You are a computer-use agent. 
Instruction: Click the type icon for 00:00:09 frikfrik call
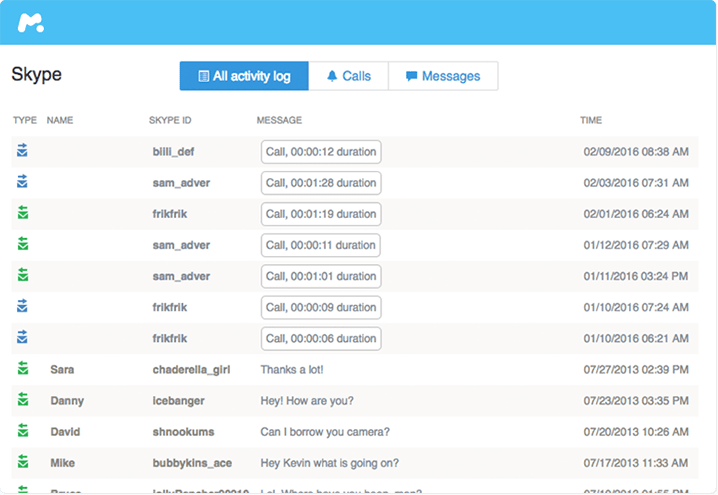coord(22,306)
